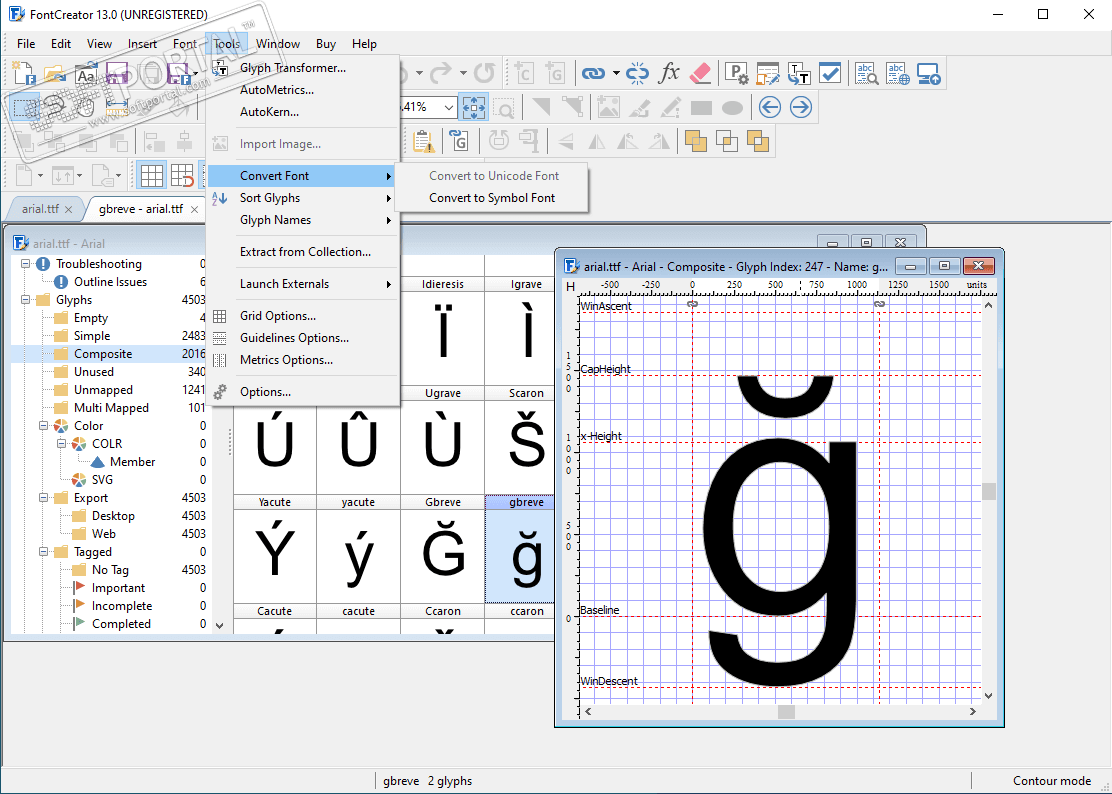Collapse the Glyphs tree node
The image size is (1112, 794).
[x=26, y=300]
